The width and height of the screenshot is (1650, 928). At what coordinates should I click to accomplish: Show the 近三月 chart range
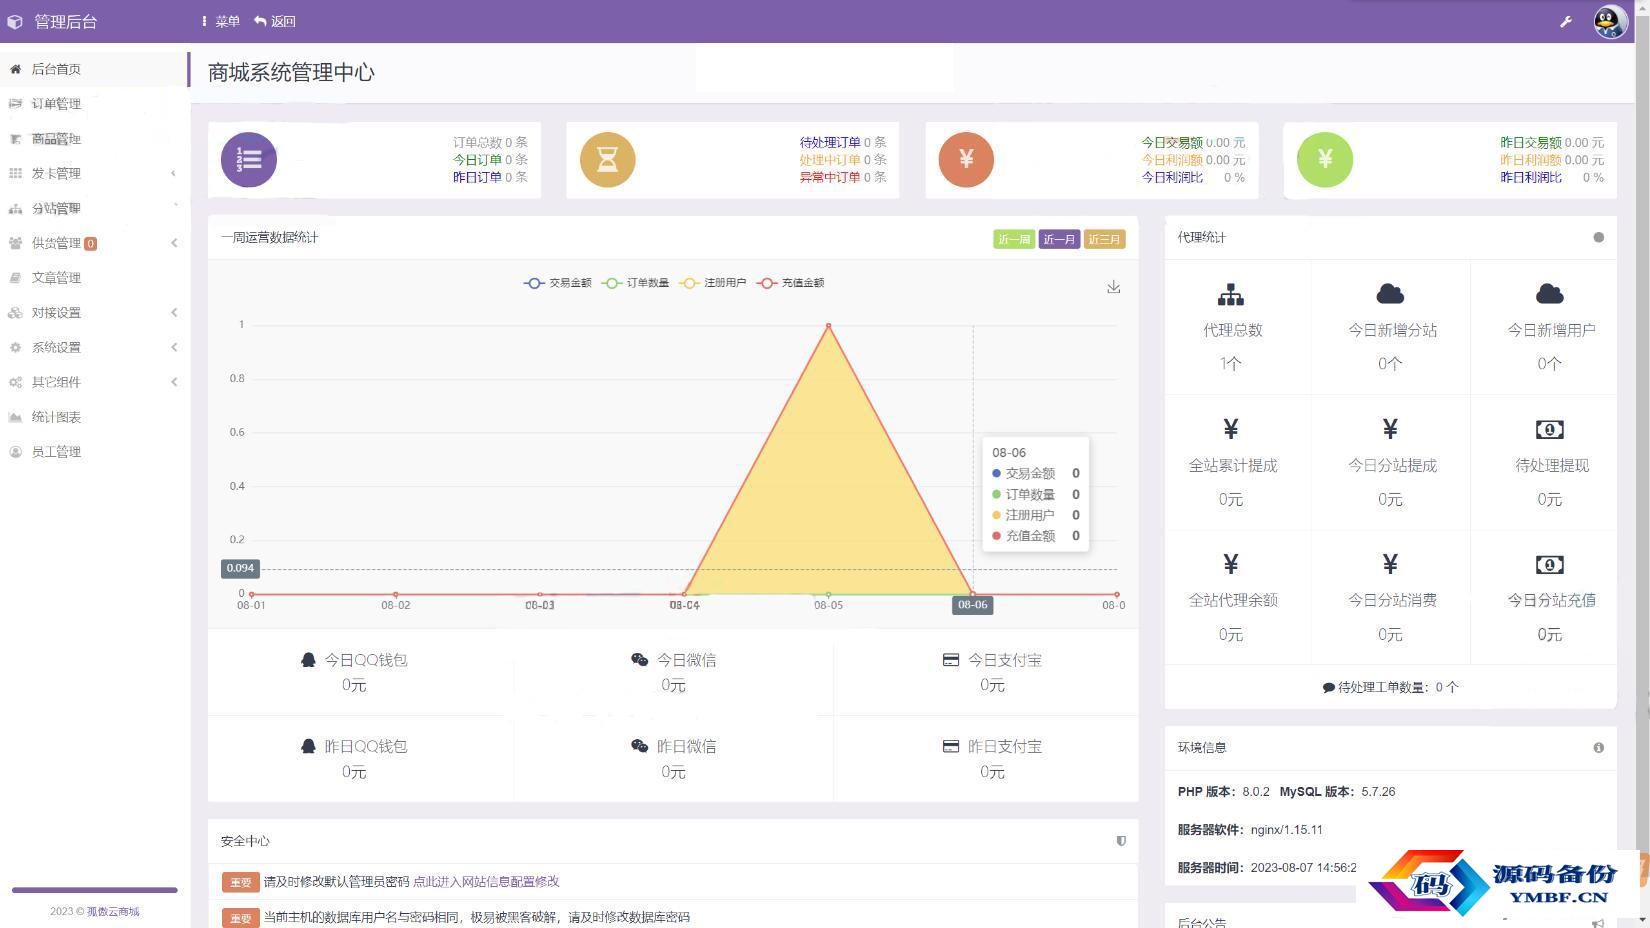(1104, 239)
